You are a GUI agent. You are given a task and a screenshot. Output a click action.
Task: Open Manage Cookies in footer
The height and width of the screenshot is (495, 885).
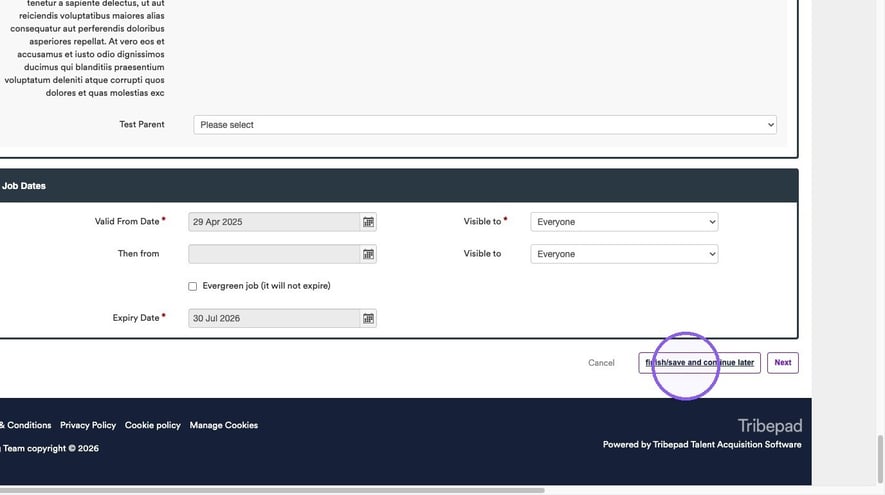(224, 425)
